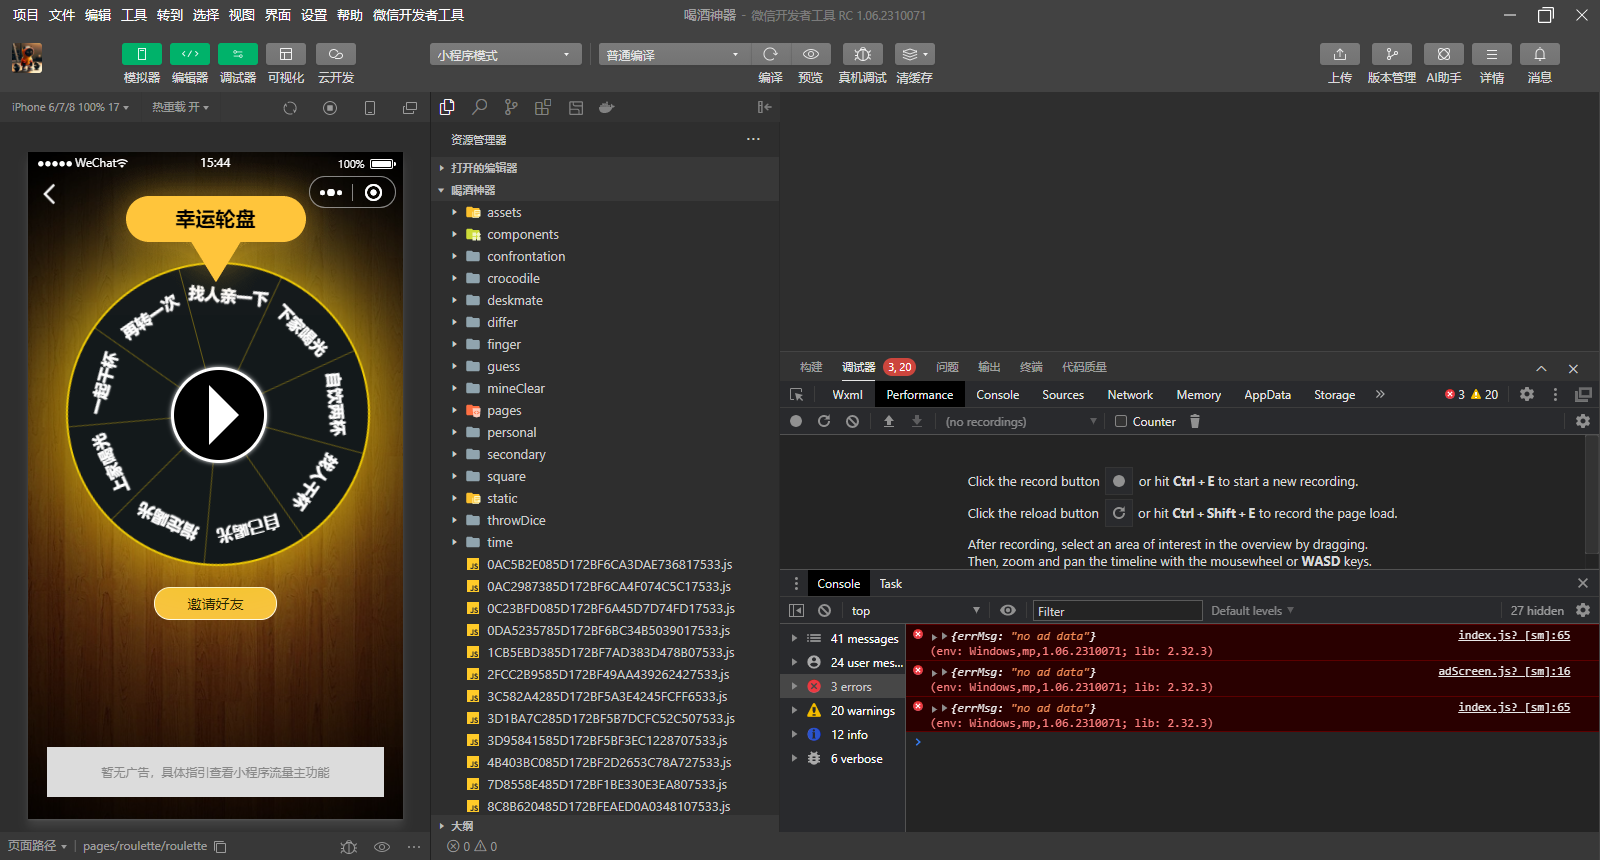Screen dimensions: 1600x860
Task: Click the upload (上传) icon
Action: click(x=1339, y=54)
